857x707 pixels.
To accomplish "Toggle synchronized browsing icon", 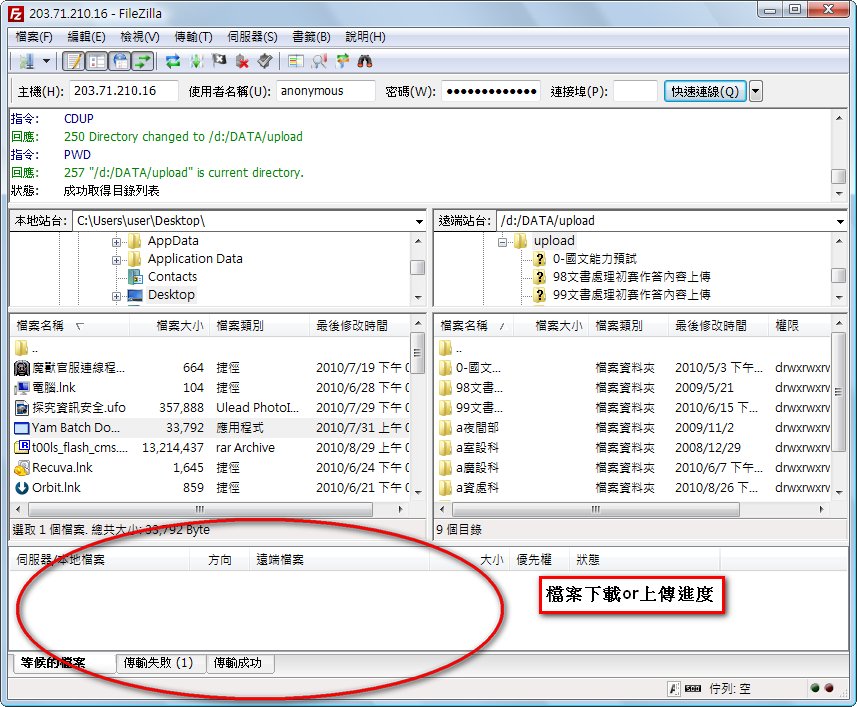I will (x=342, y=61).
